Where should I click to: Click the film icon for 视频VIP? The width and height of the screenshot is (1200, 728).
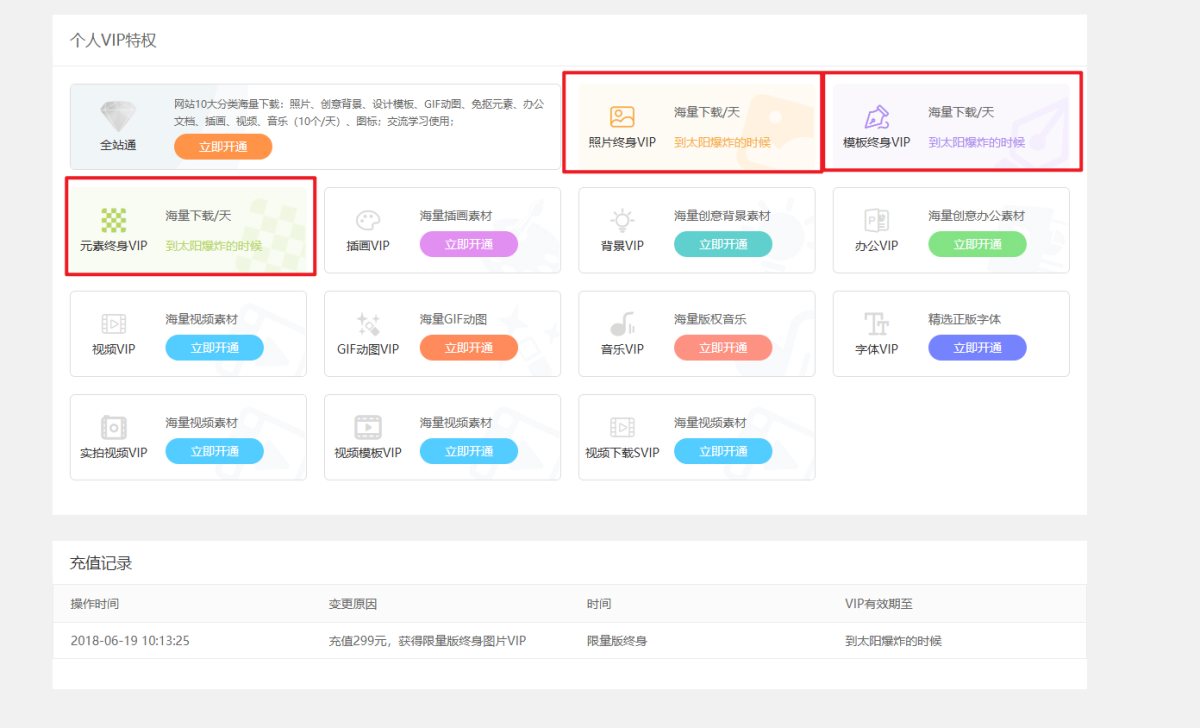[x=113, y=324]
